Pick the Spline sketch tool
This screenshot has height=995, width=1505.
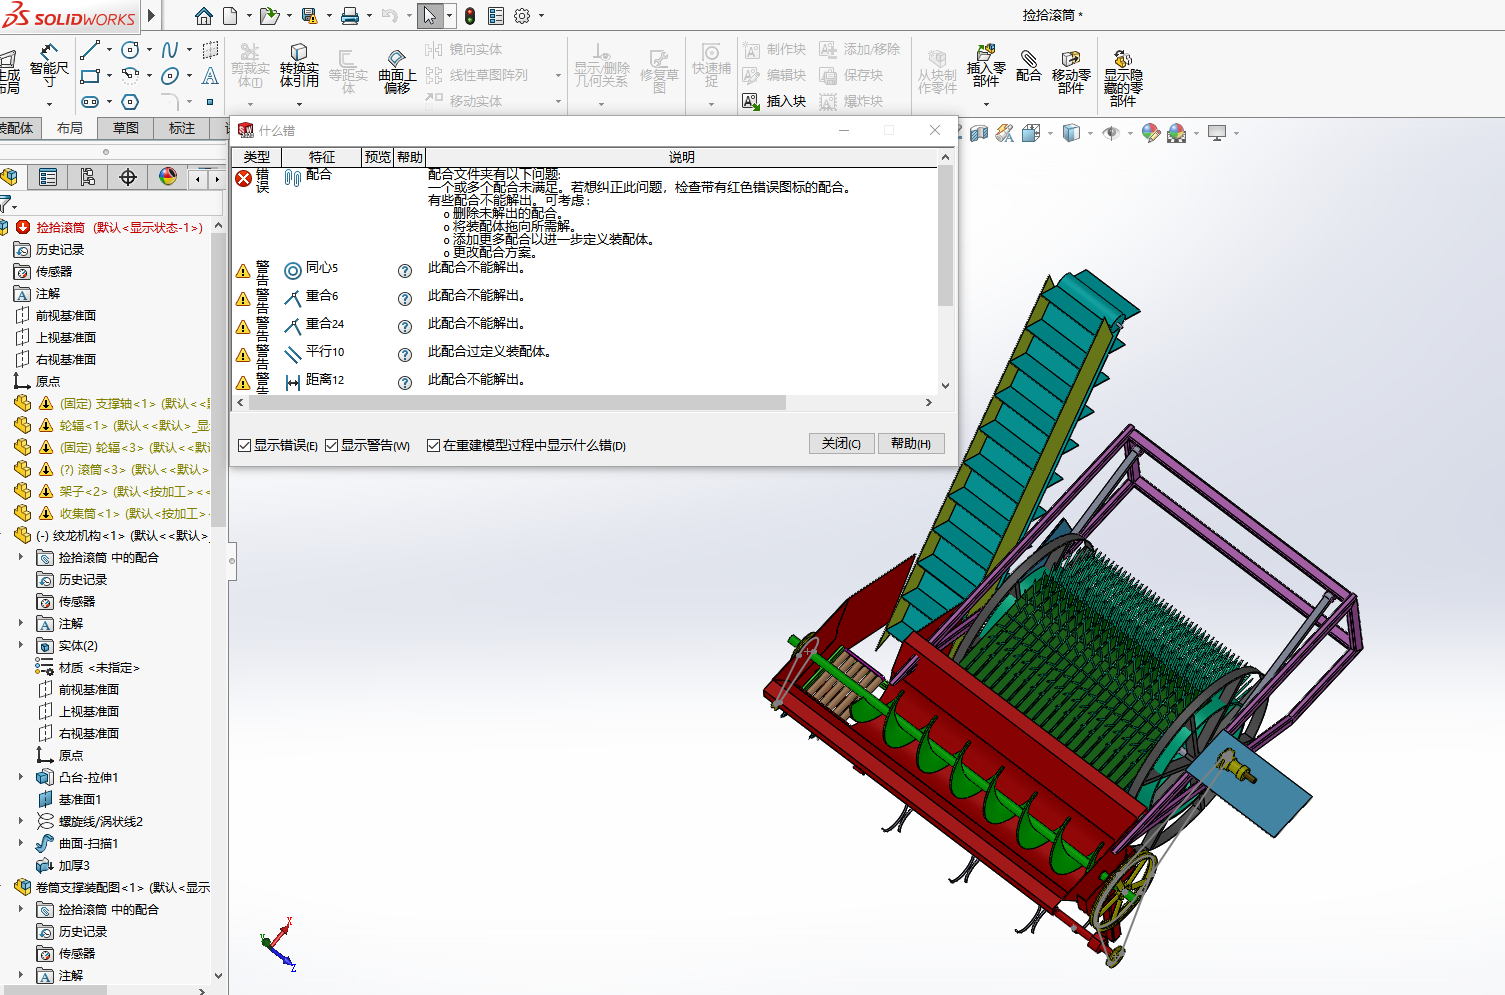point(170,50)
